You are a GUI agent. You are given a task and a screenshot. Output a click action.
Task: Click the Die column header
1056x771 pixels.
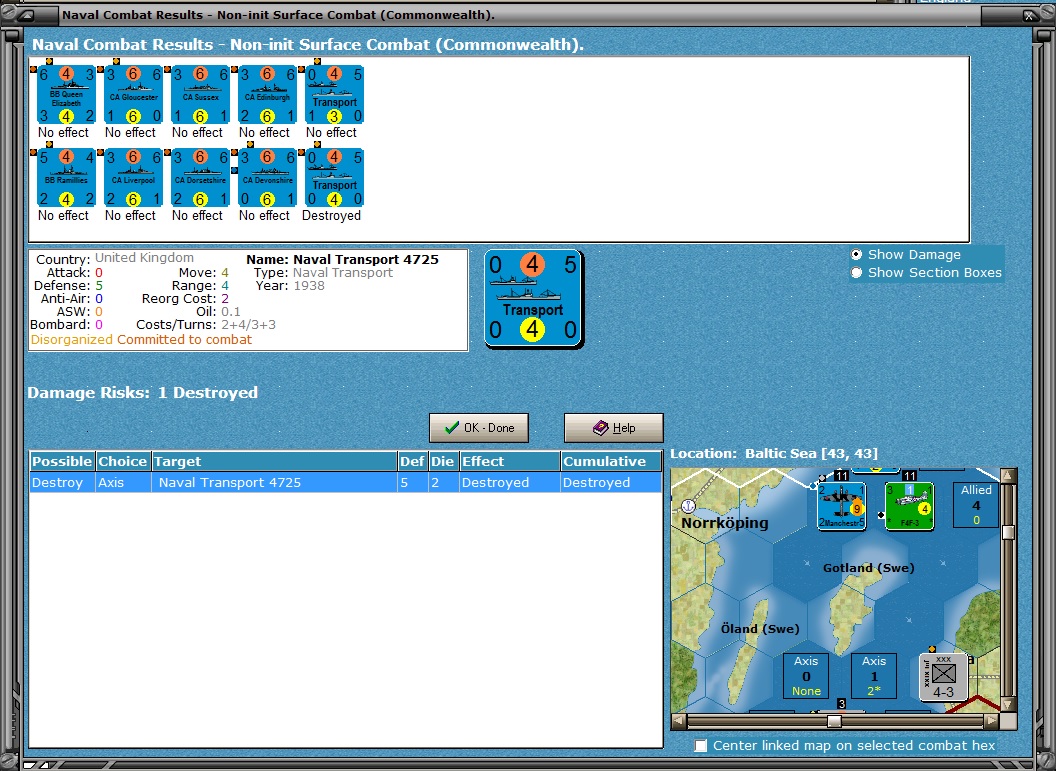click(443, 461)
